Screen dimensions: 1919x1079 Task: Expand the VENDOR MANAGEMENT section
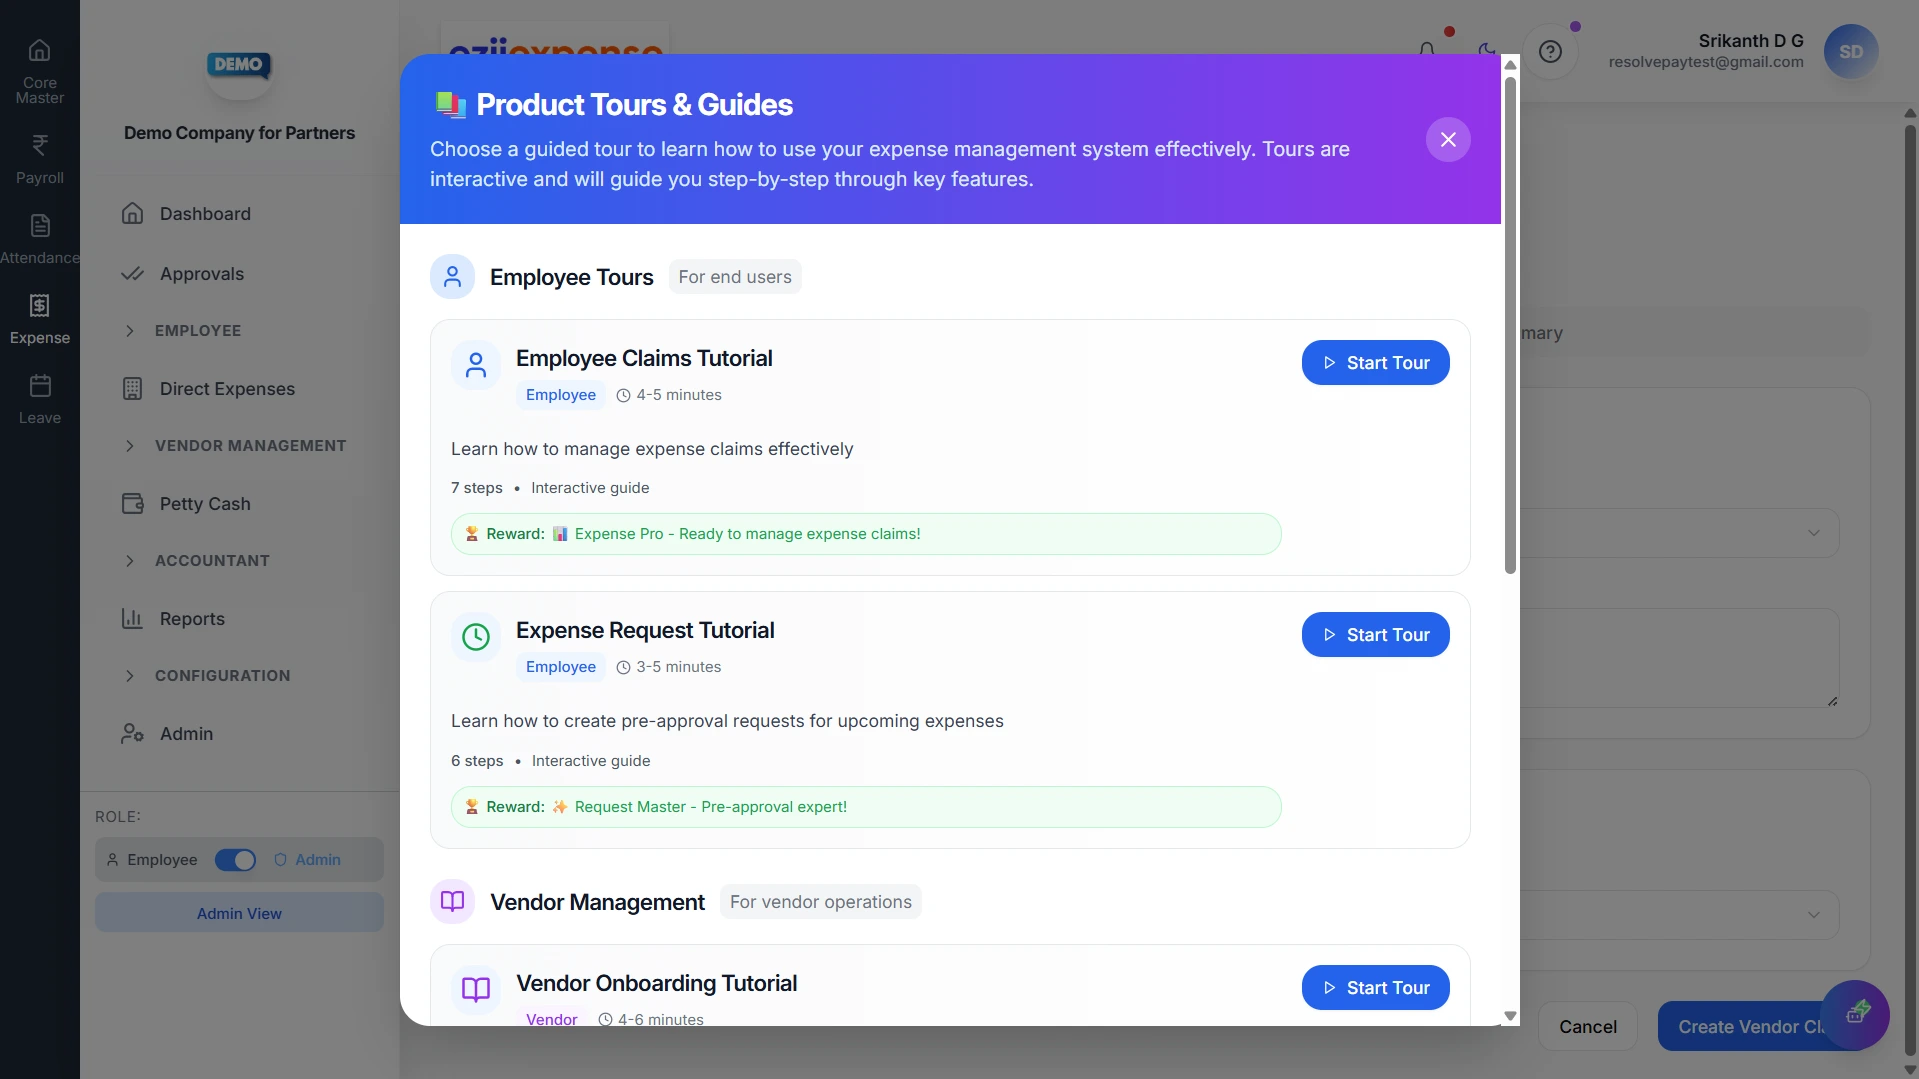click(249, 445)
